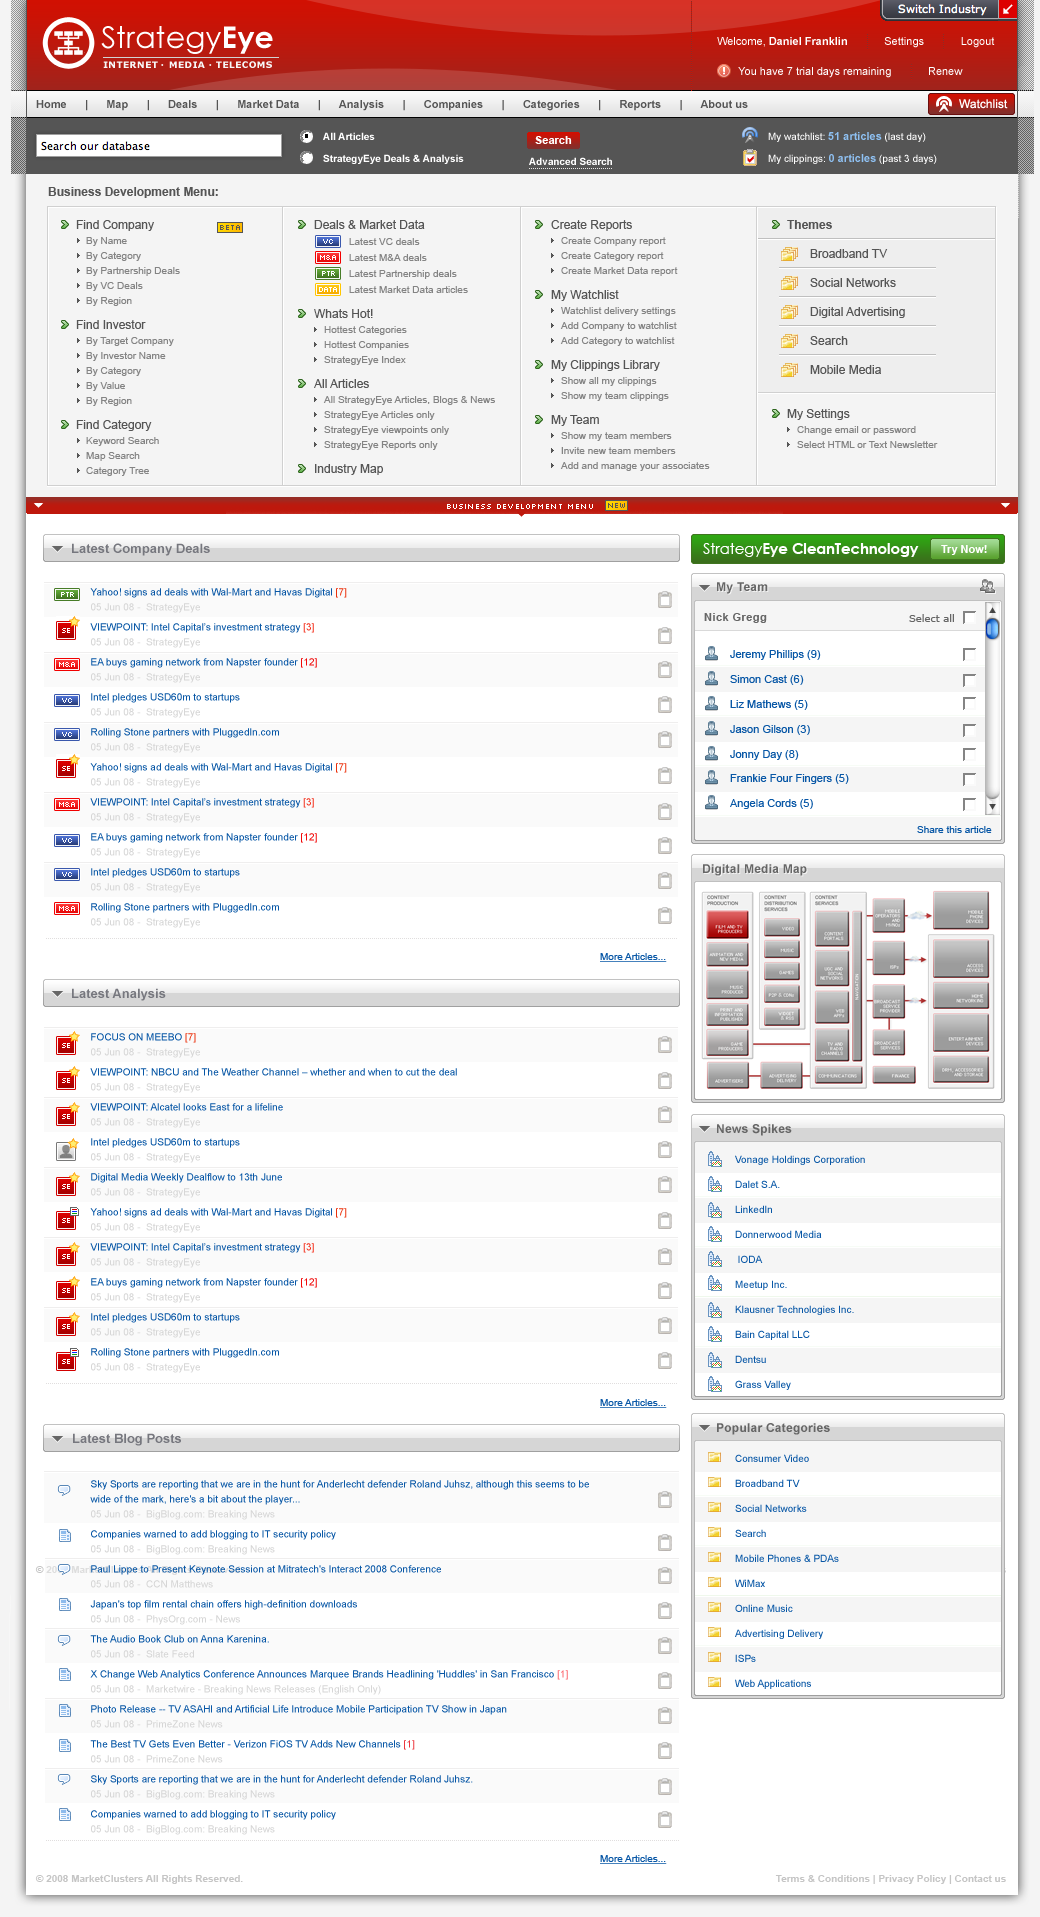
Task: Open the Companies navigation menu
Action: (453, 104)
